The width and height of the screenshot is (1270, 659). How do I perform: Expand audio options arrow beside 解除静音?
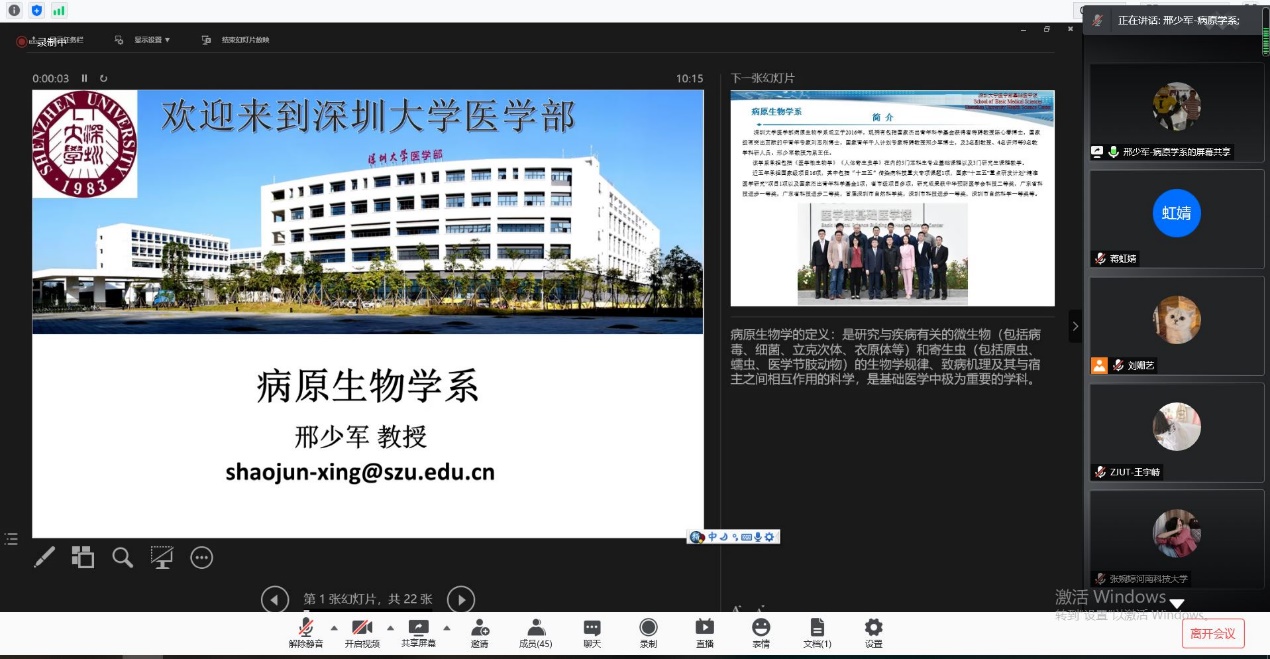point(334,628)
